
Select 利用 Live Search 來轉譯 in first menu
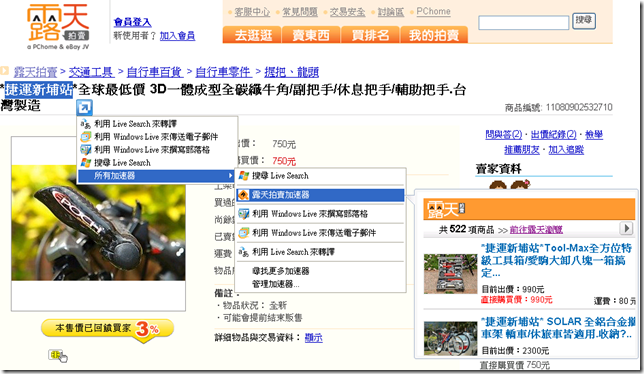click(129, 124)
